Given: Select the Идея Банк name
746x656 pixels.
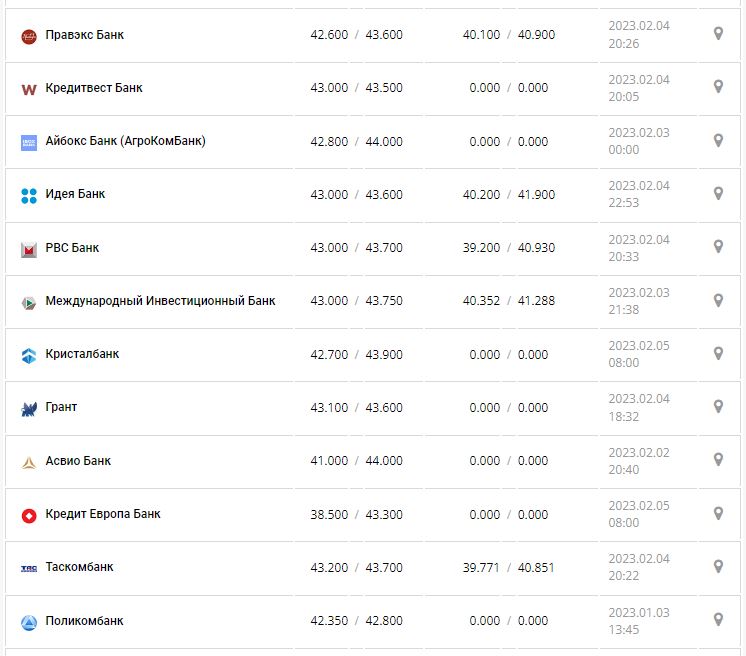Looking at the screenshot, I should 75,194.
